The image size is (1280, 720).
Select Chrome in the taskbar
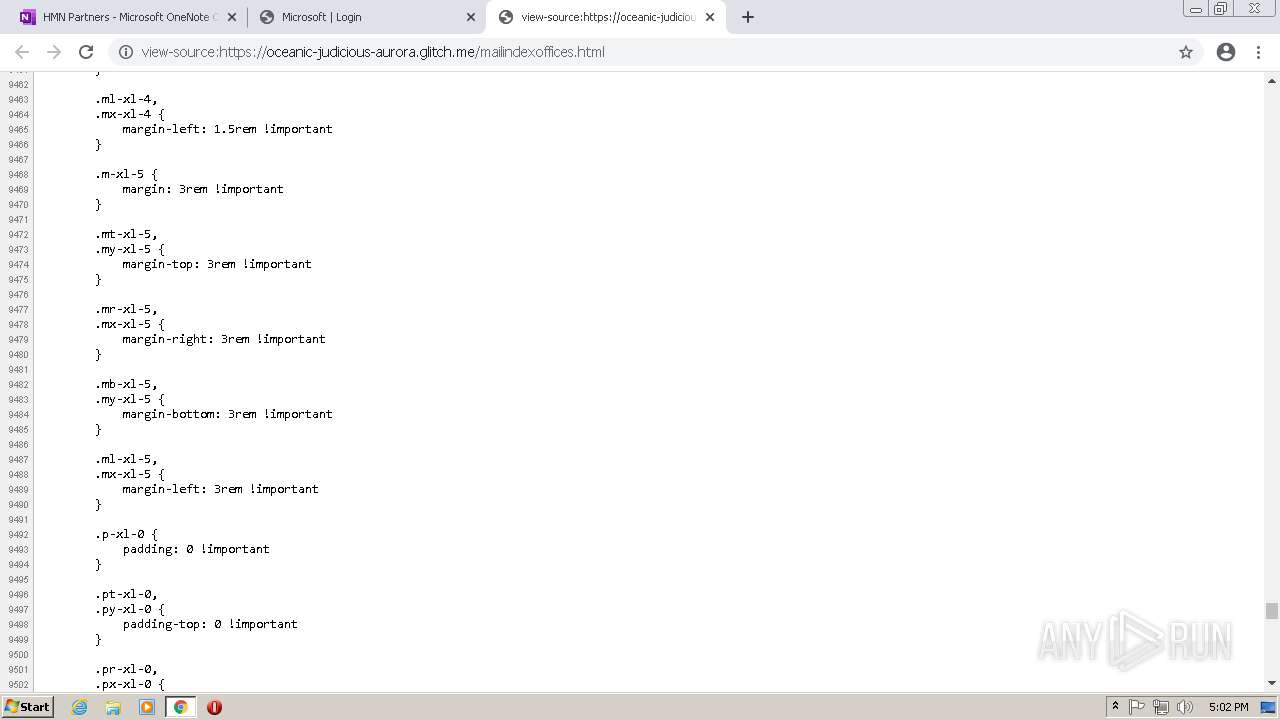tap(180, 707)
